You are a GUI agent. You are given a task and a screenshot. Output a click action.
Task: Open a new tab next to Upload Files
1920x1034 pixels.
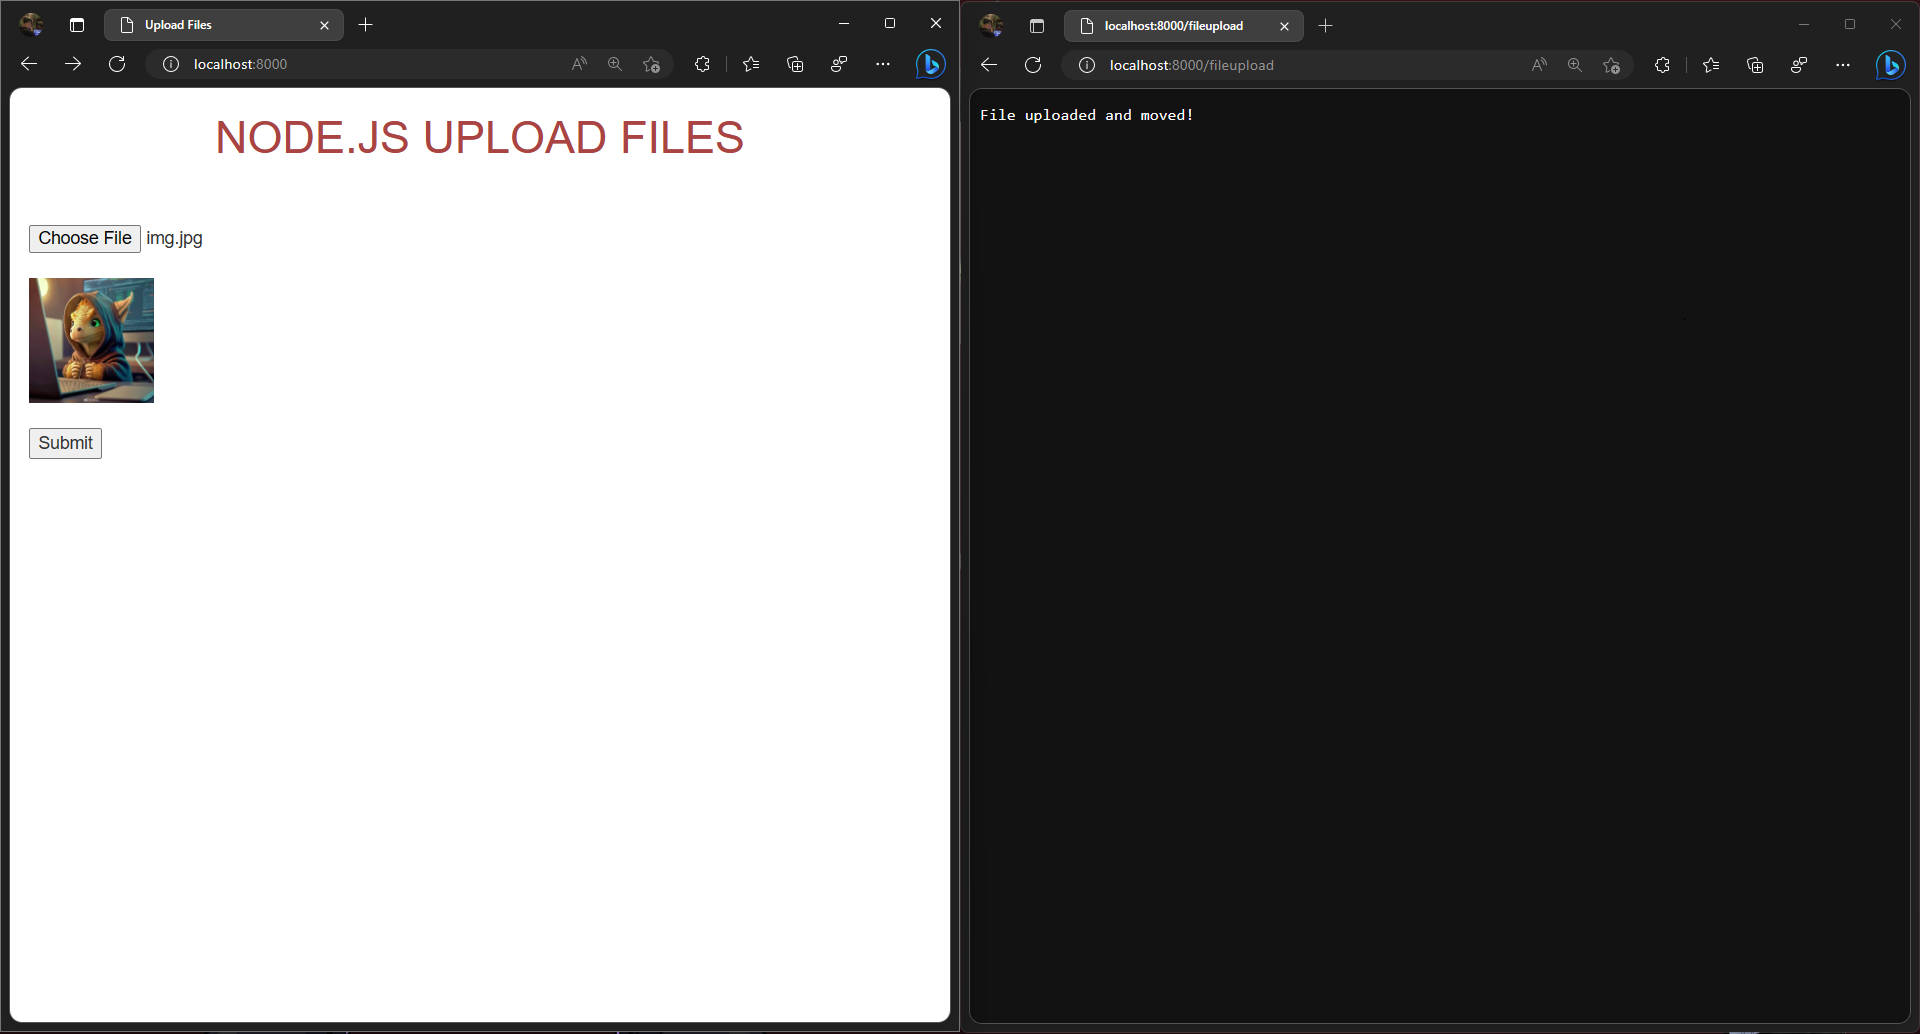[365, 24]
